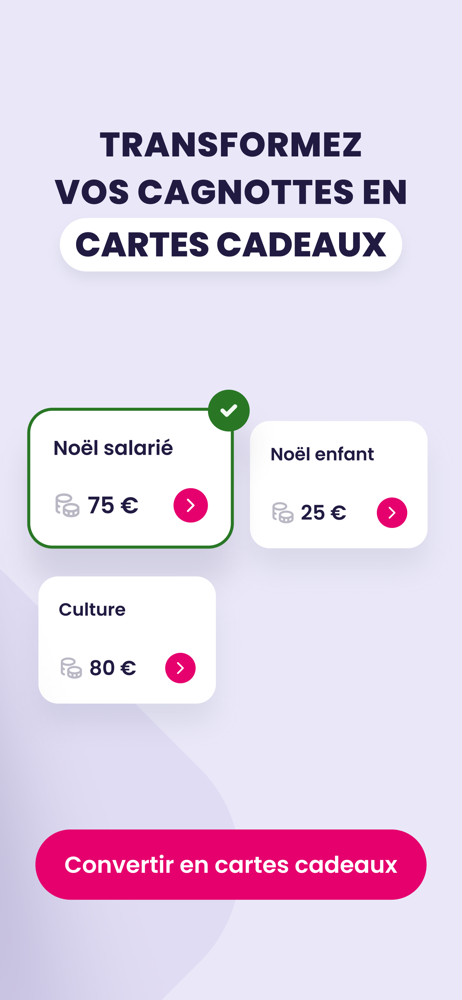
Task: Click the coins icon beside 25 €
Action: pos(283,513)
